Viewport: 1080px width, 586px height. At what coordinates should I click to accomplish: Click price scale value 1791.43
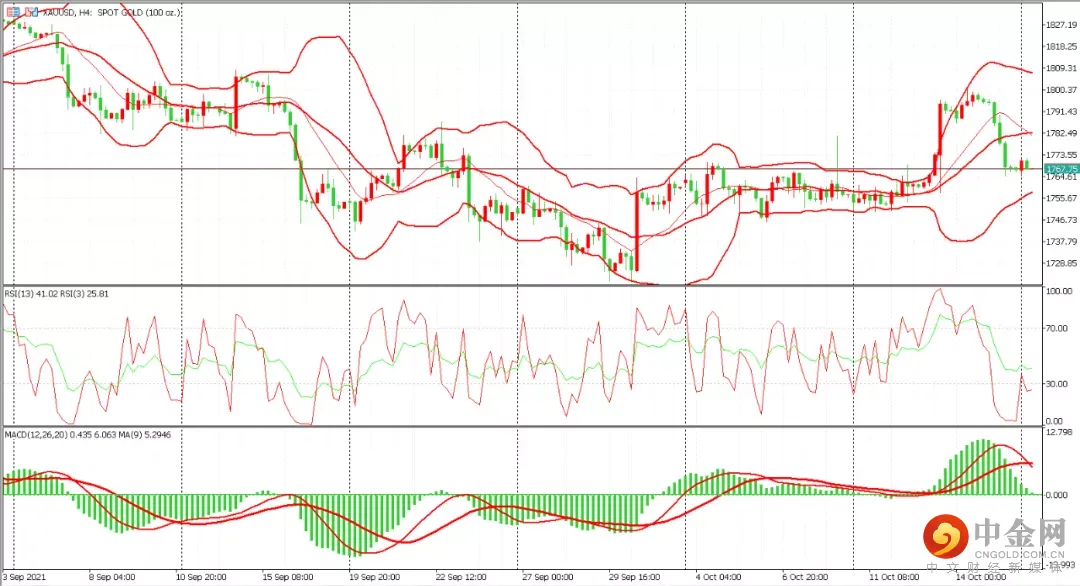coord(1061,112)
